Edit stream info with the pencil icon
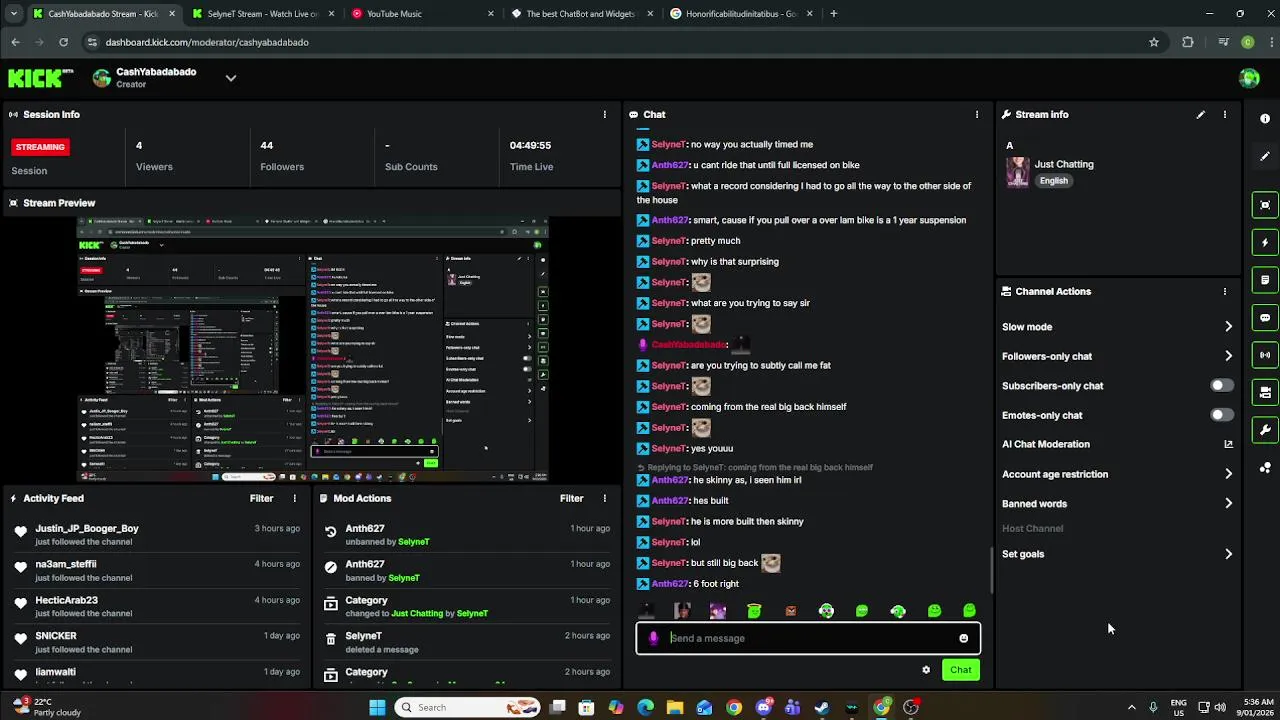 tap(1200, 115)
